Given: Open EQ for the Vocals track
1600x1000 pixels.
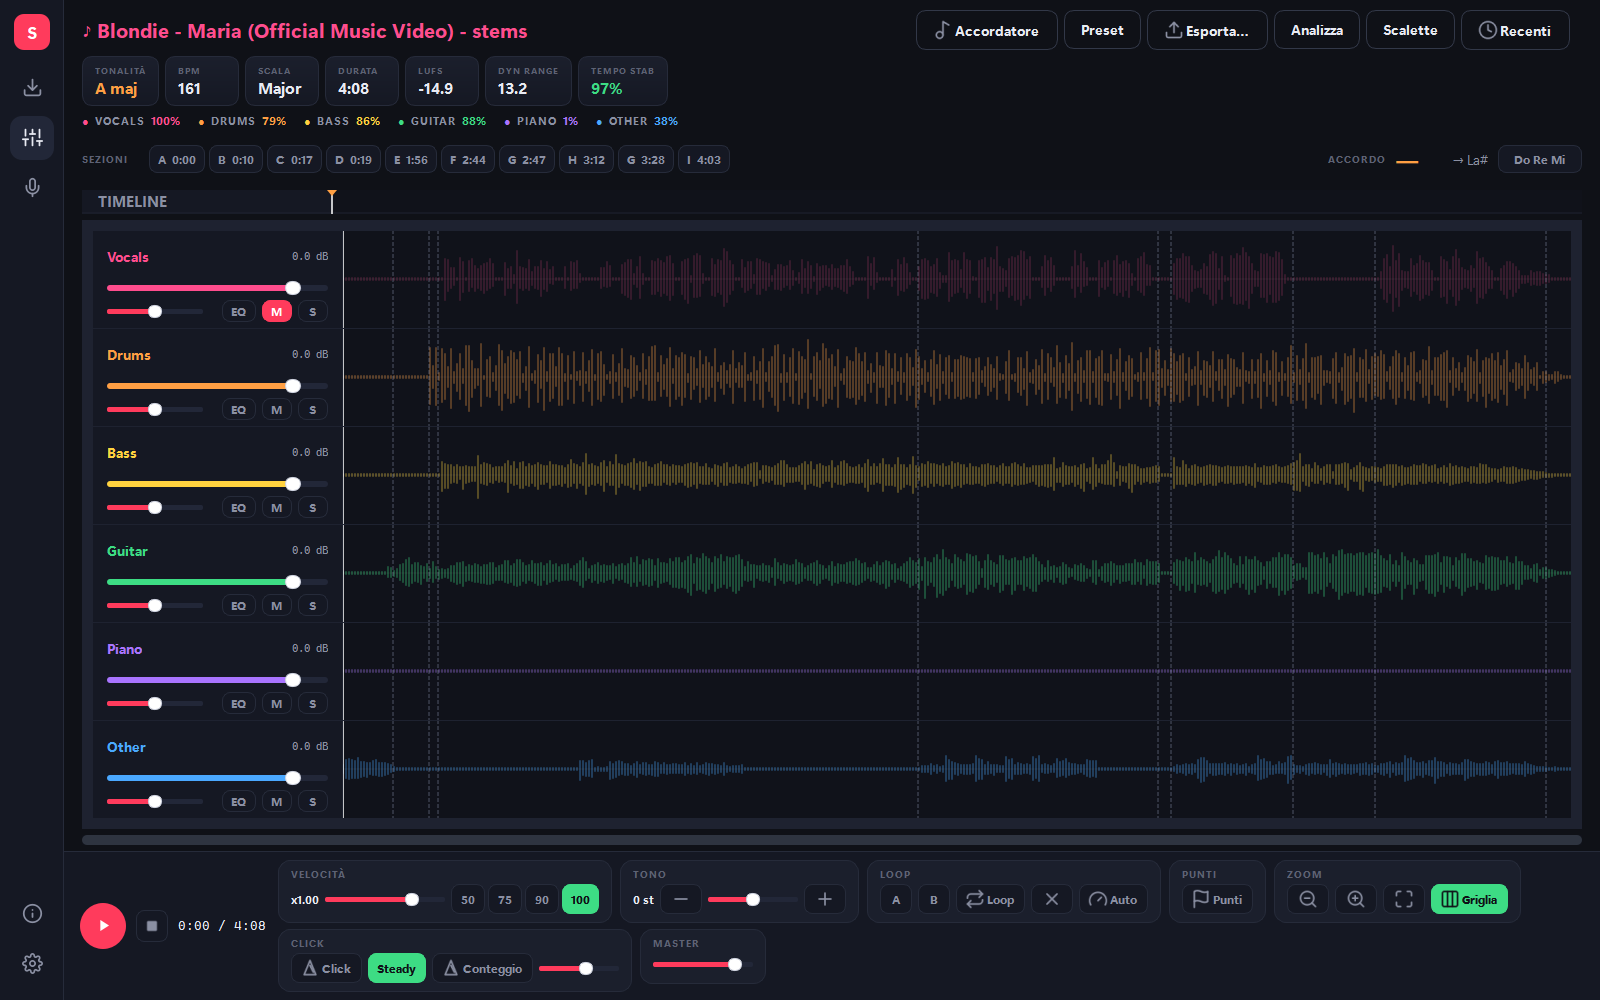Looking at the screenshot, I should 238,312.
